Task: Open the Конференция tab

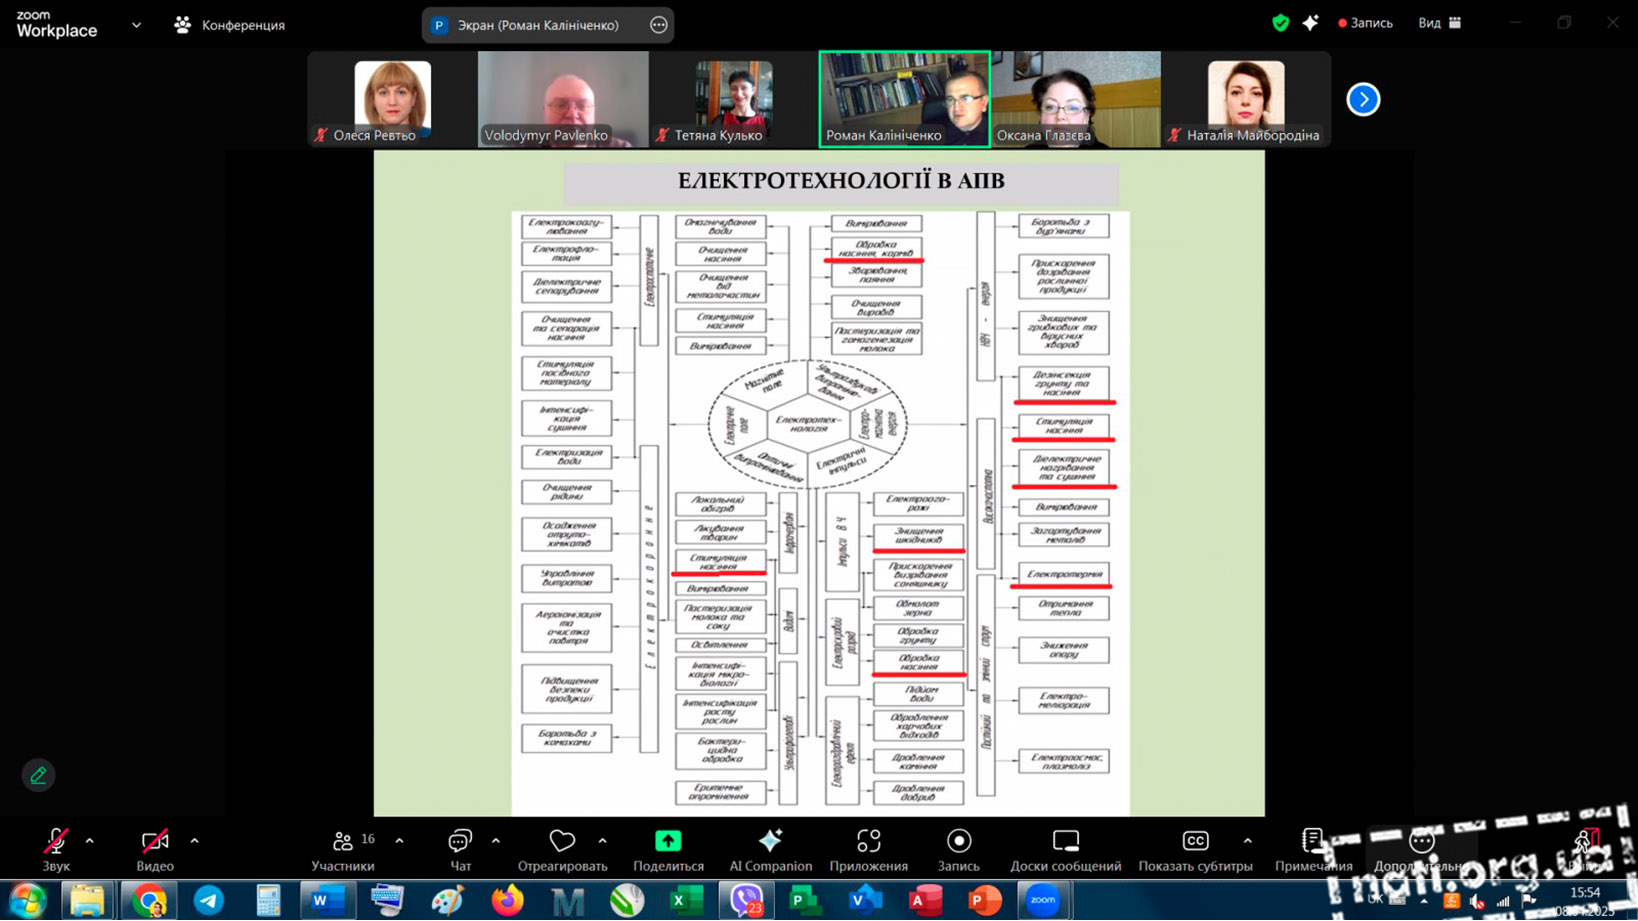Action: click(230, 25)
